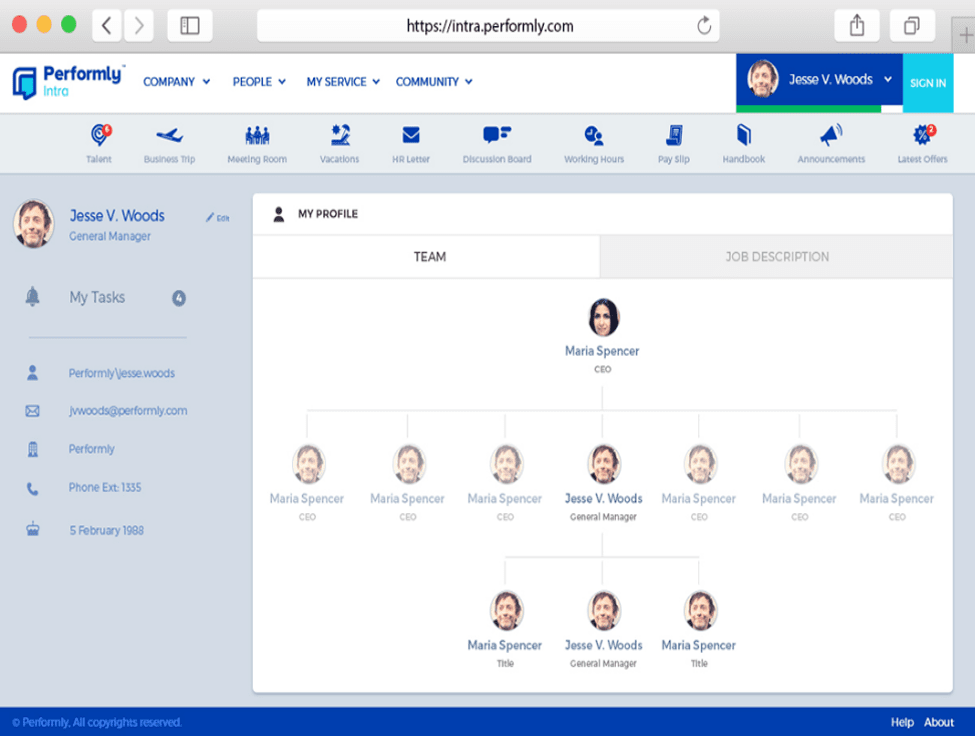
Task: Open the PEOPLE menu
Action: point(258,82)
